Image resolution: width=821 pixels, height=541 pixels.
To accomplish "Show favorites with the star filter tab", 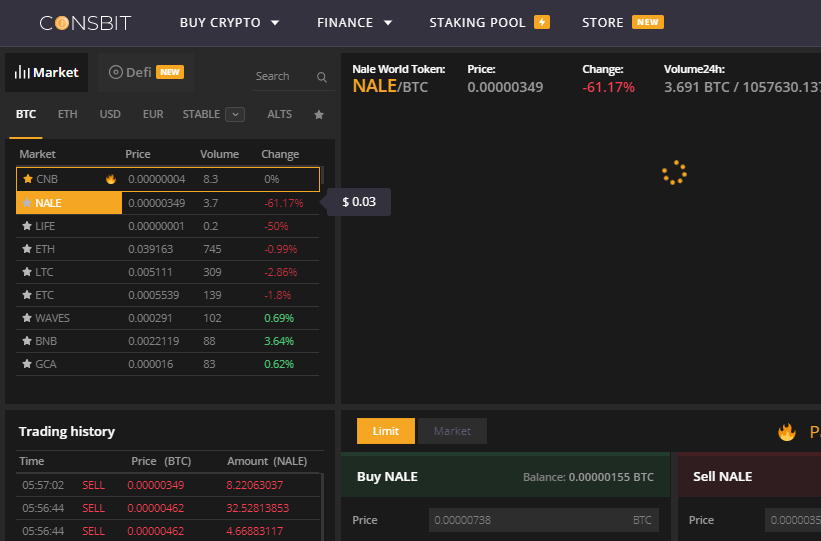I will pyautogui.click(x=319, y=115).
